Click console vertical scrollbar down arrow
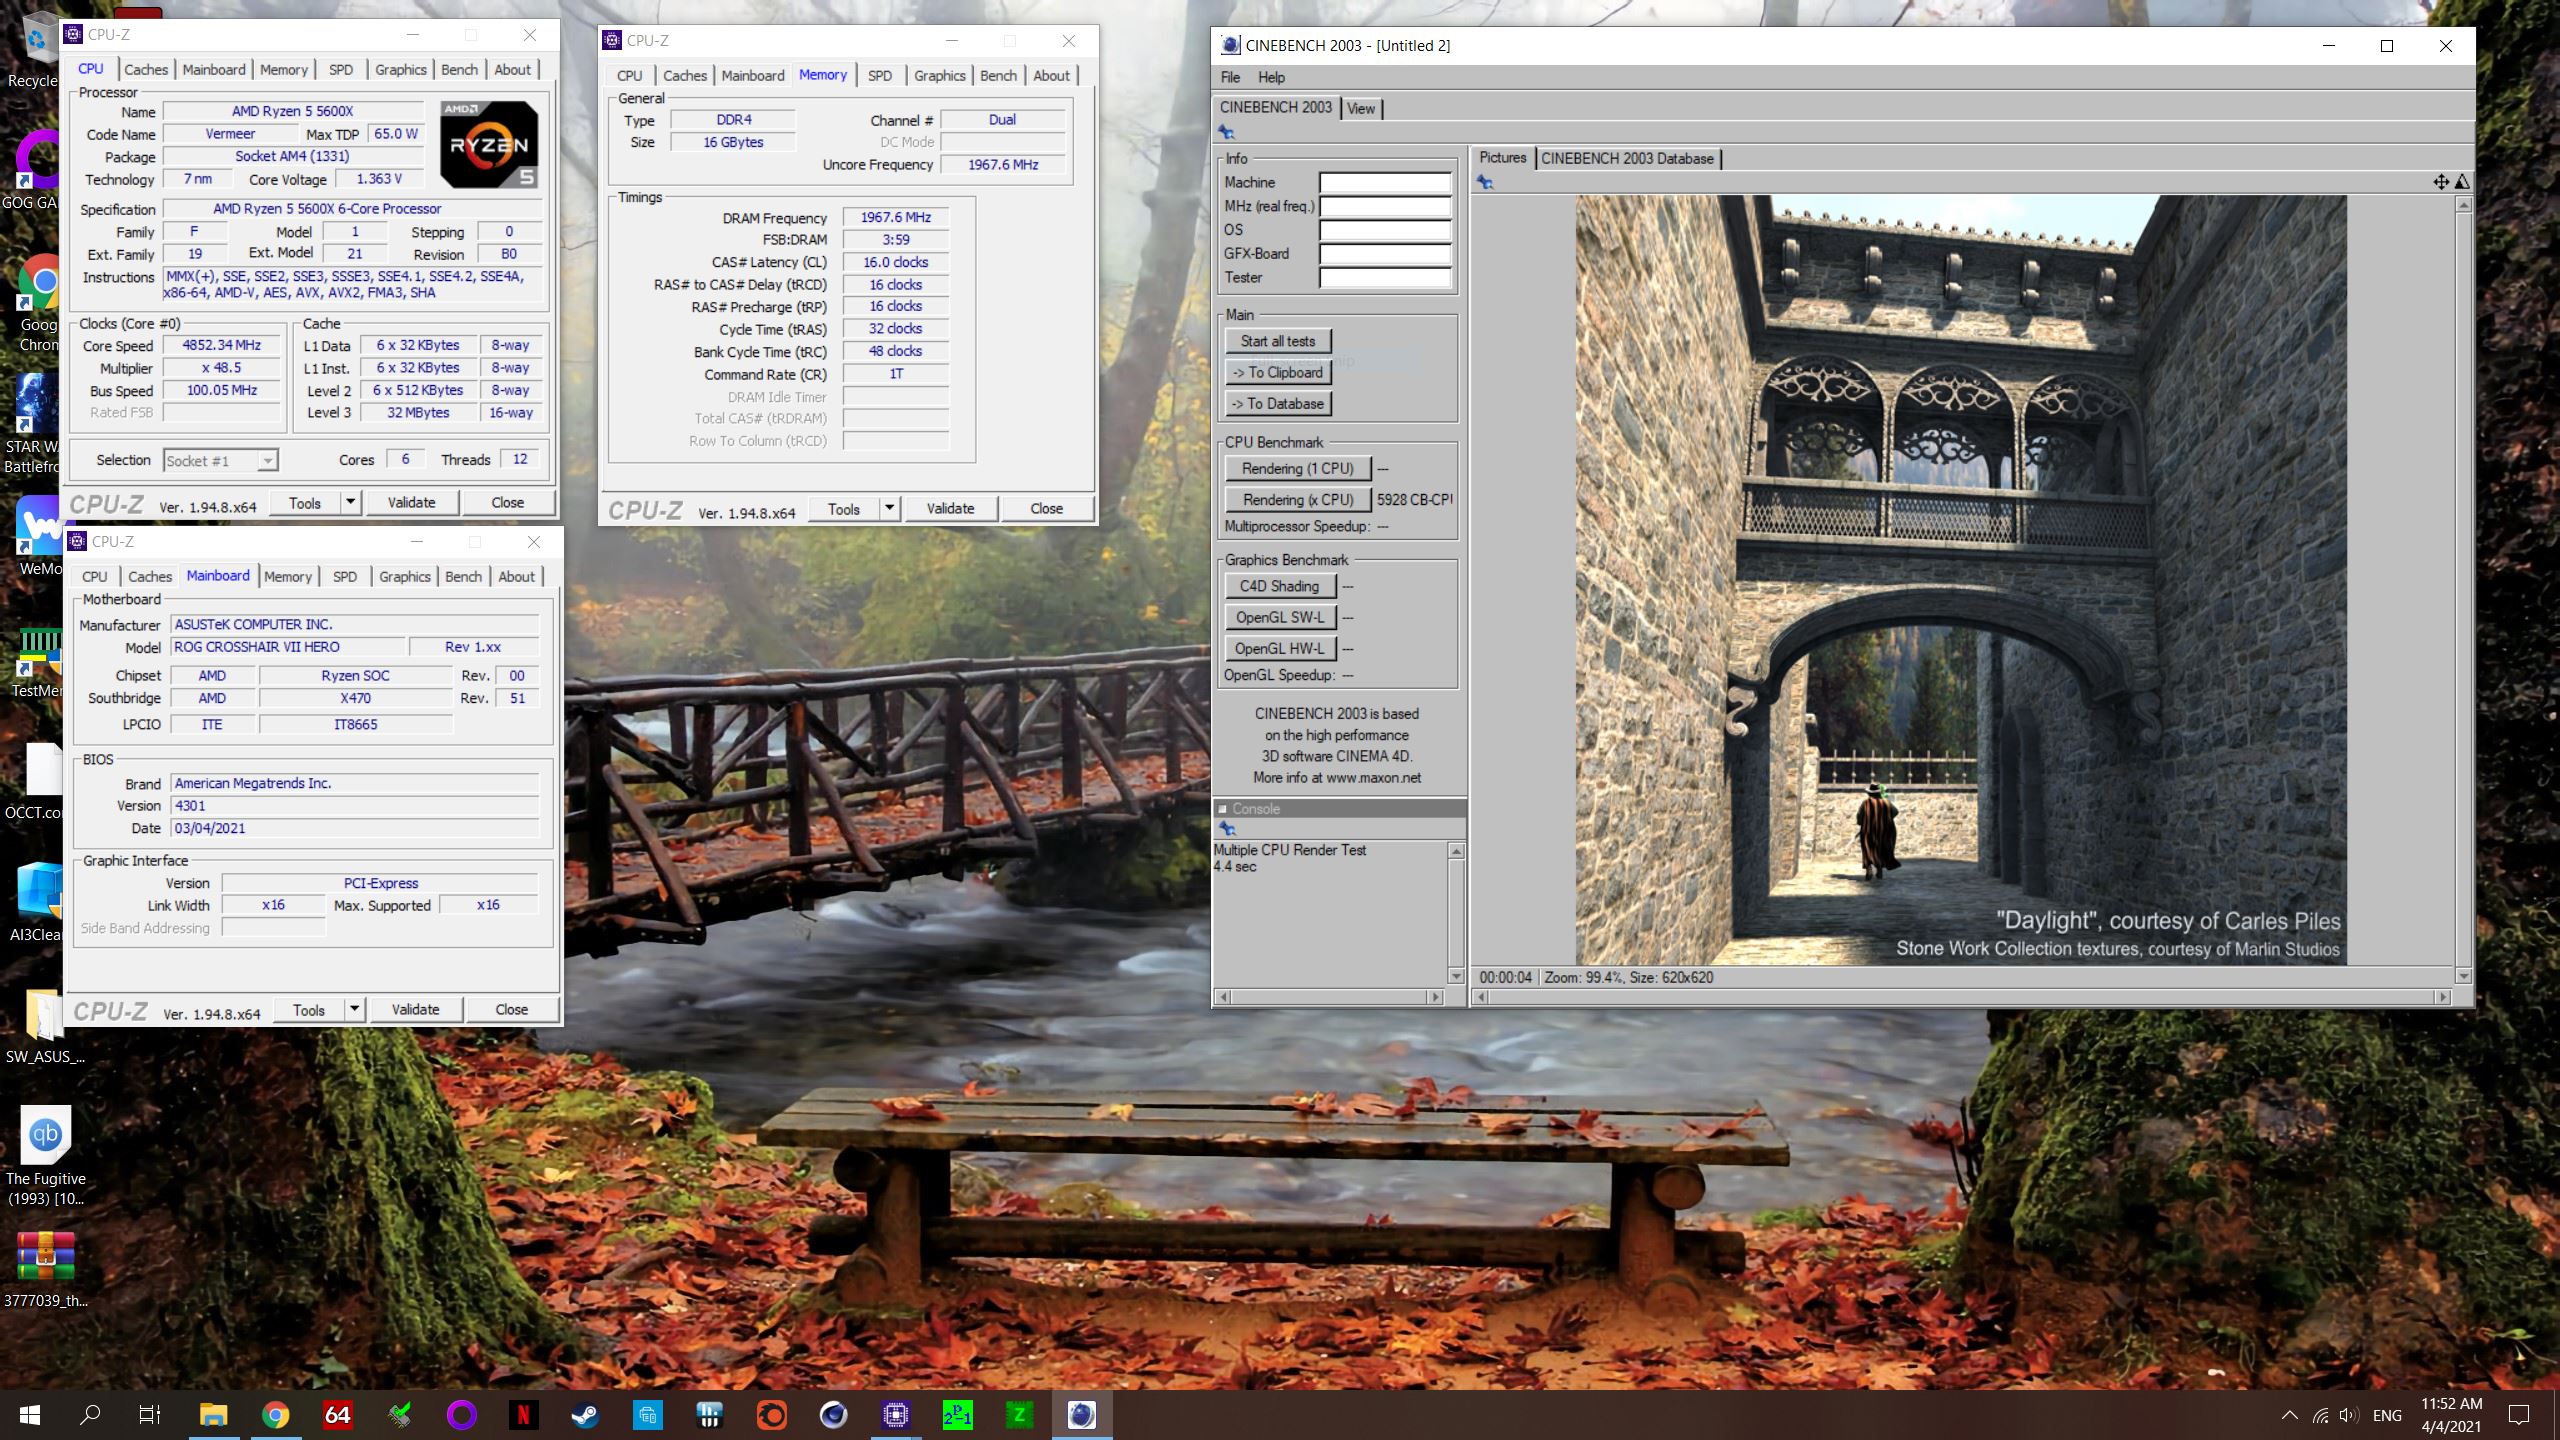 [x=1456, y=976]
